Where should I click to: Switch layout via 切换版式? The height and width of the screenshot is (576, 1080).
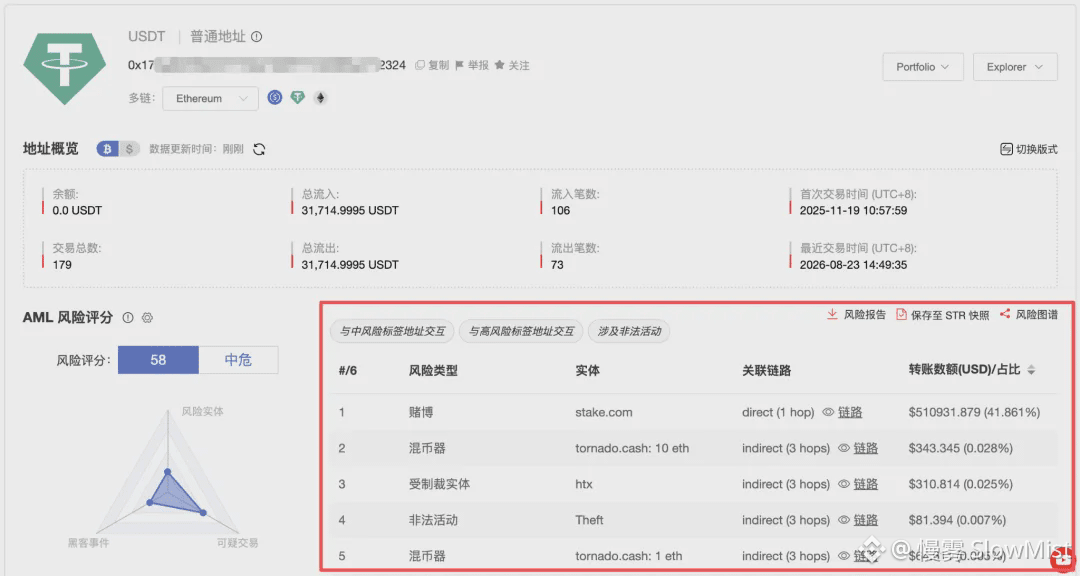[x=1029, y=149]
